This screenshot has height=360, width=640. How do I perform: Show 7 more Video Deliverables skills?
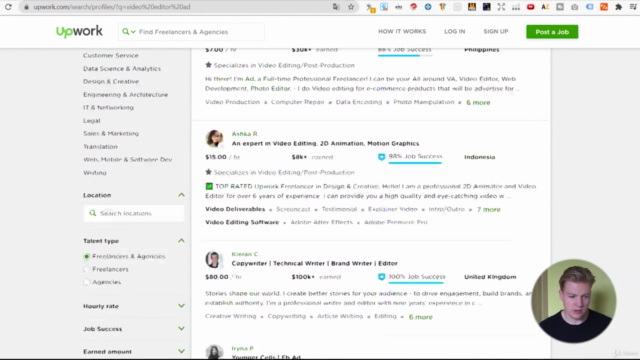click(489, 209)
